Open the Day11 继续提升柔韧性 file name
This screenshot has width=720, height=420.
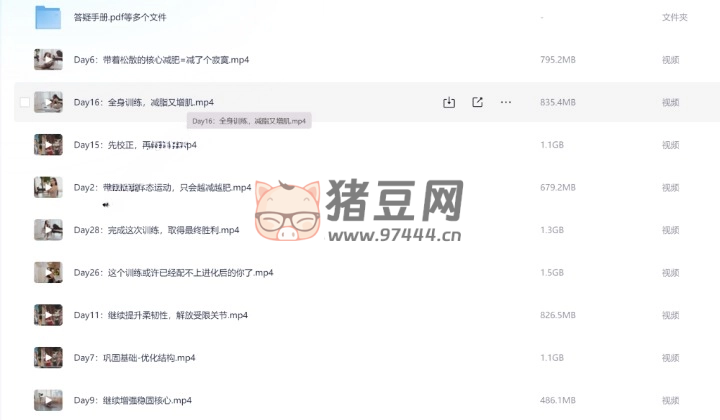click(160, 315)
